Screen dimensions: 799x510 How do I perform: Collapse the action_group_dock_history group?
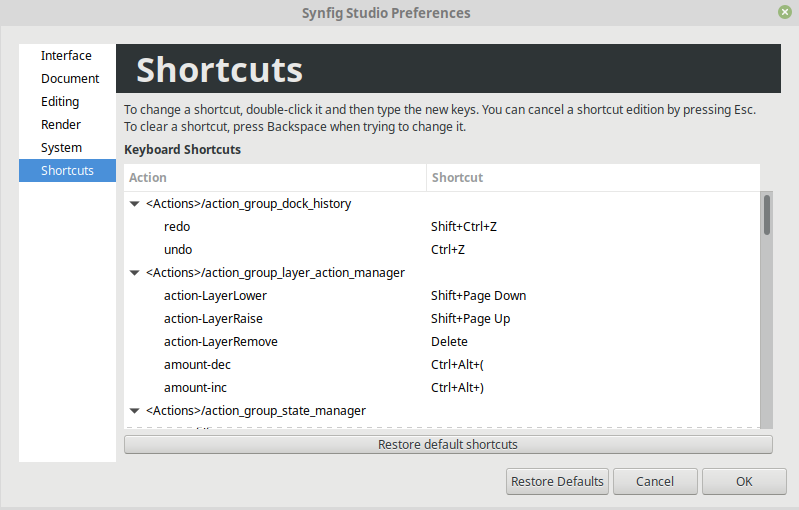(x=135, y=204)
